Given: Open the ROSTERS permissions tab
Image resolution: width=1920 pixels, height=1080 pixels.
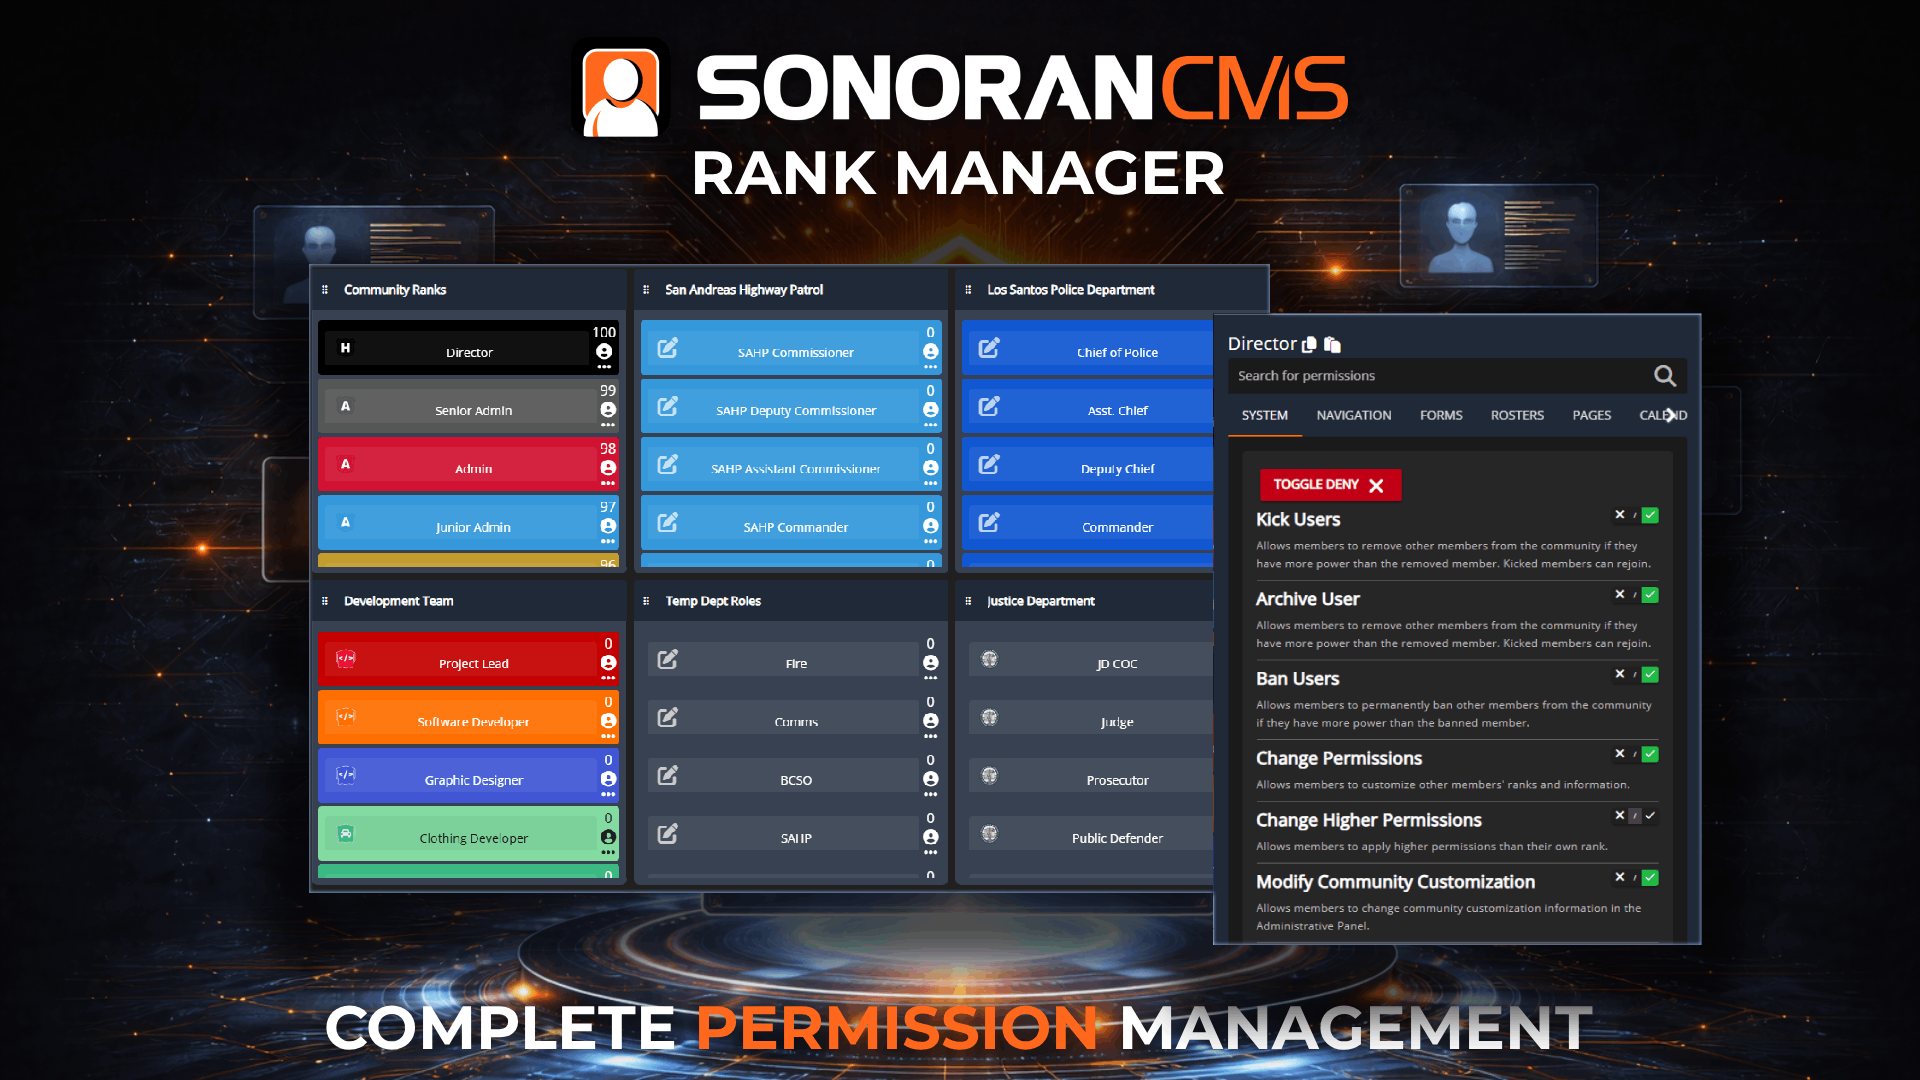Looking at the screenshot, I should (x=1517, y=416).
